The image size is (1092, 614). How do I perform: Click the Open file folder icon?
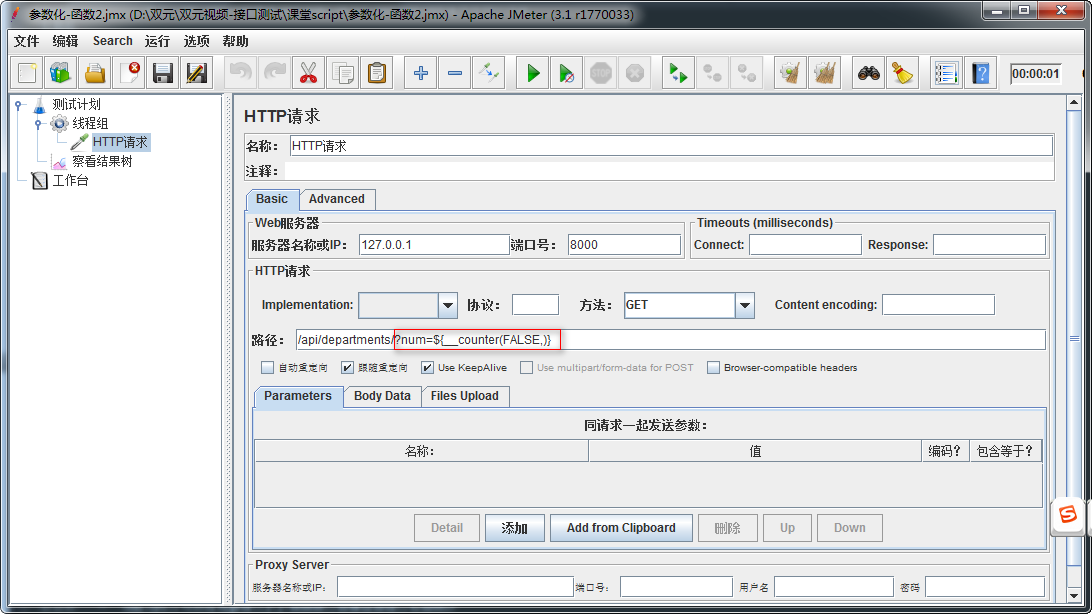click(x=95, y=73)
